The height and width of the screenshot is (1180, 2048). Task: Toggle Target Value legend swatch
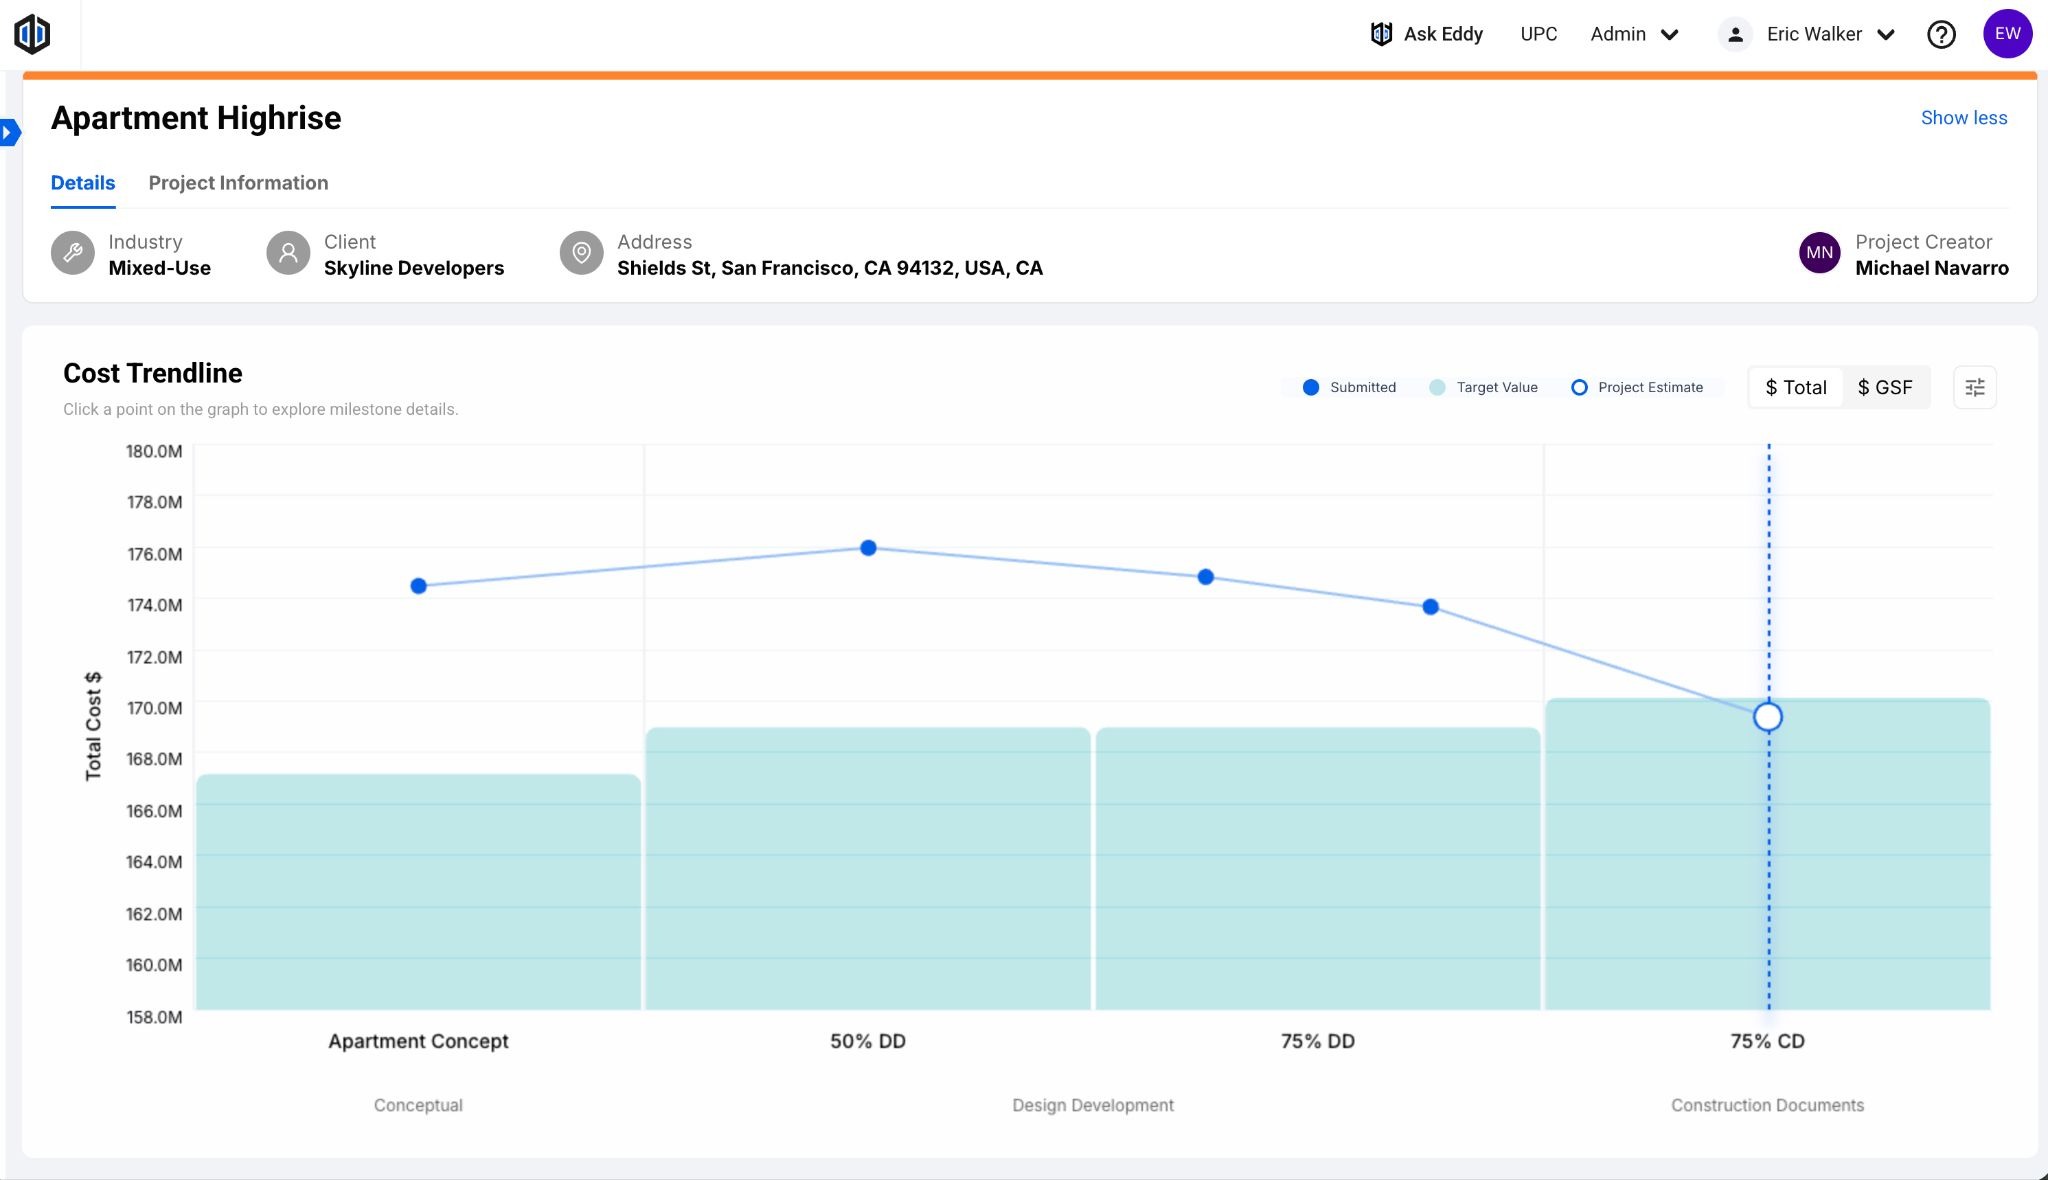pos(1437,387)
